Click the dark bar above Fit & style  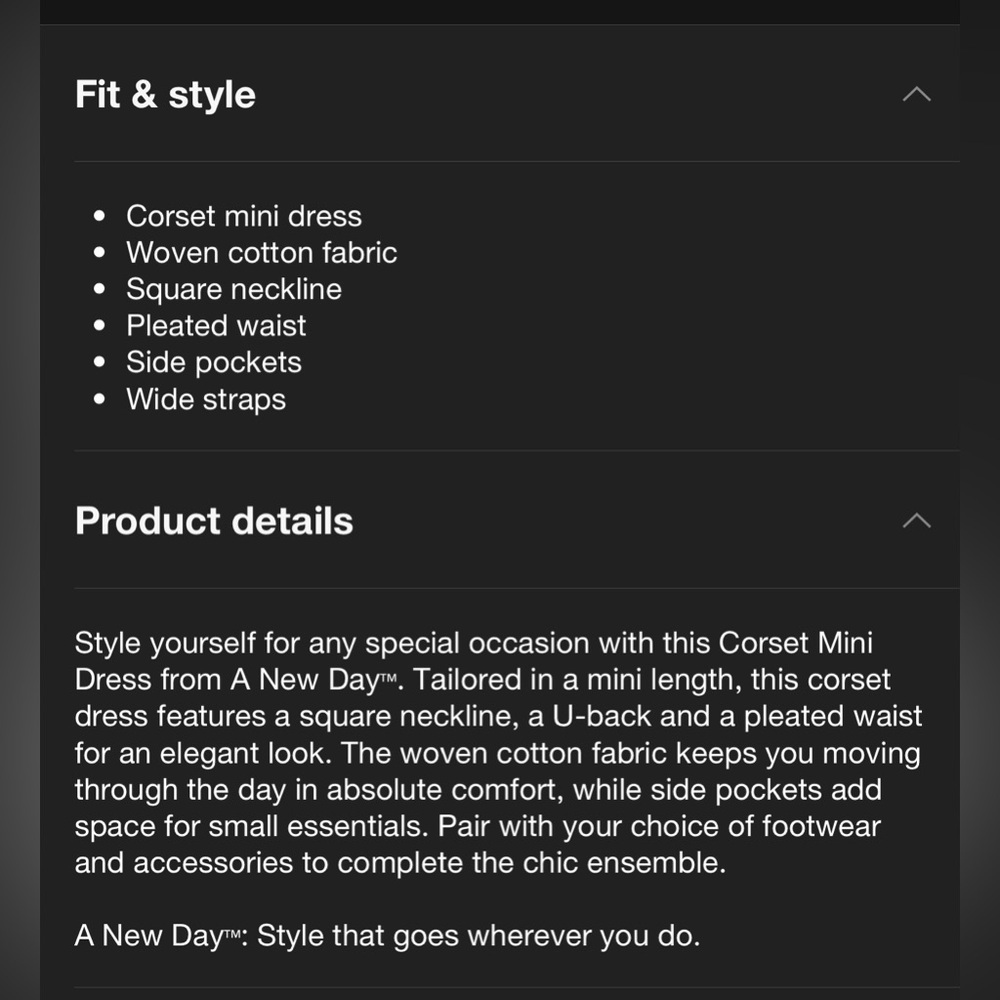500,11
